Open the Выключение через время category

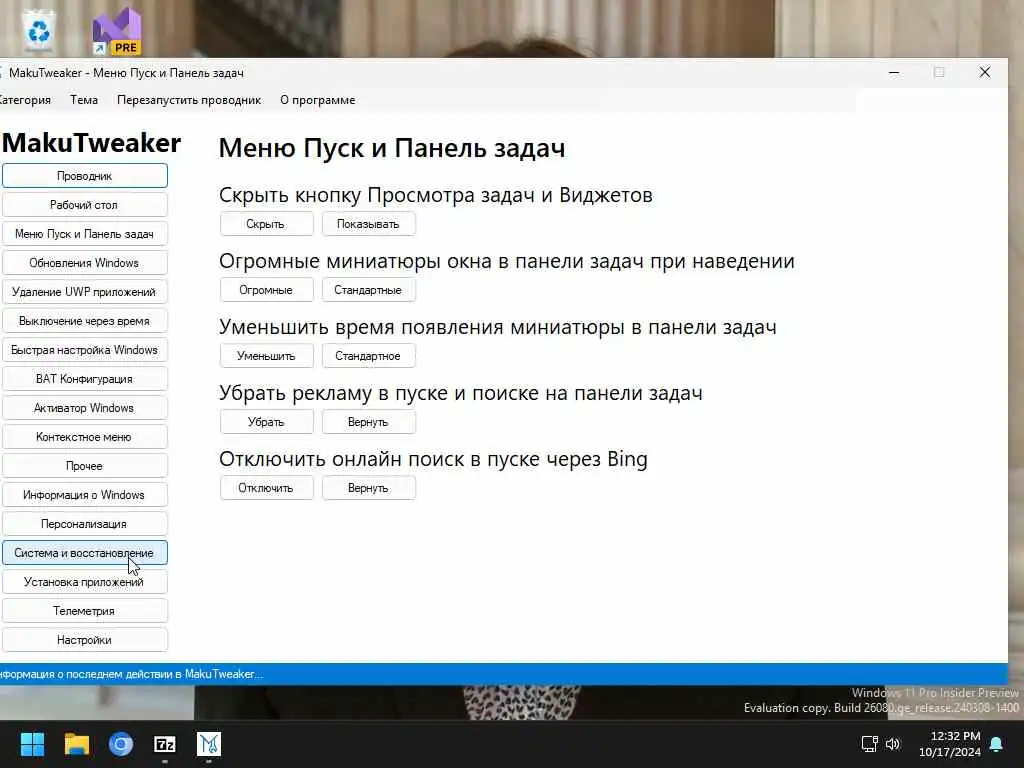85,321
